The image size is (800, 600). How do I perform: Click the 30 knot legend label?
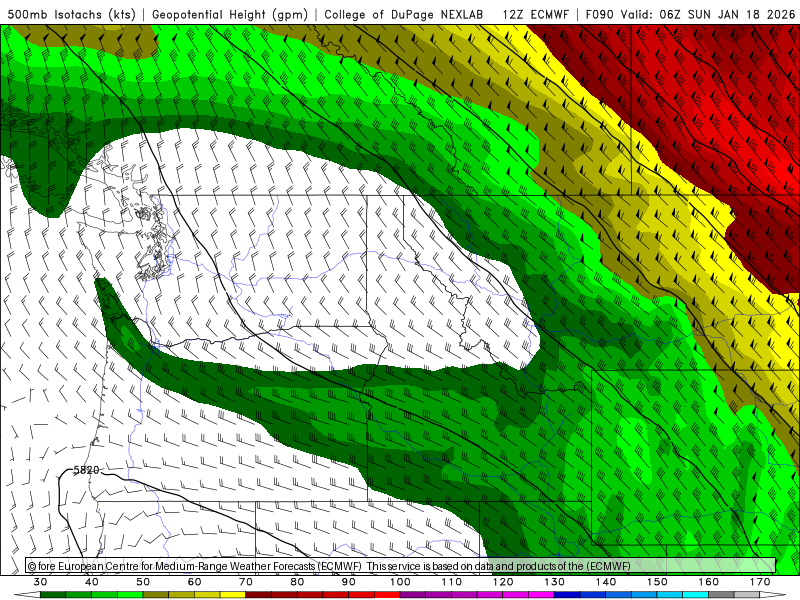click(x=40, y=582)
